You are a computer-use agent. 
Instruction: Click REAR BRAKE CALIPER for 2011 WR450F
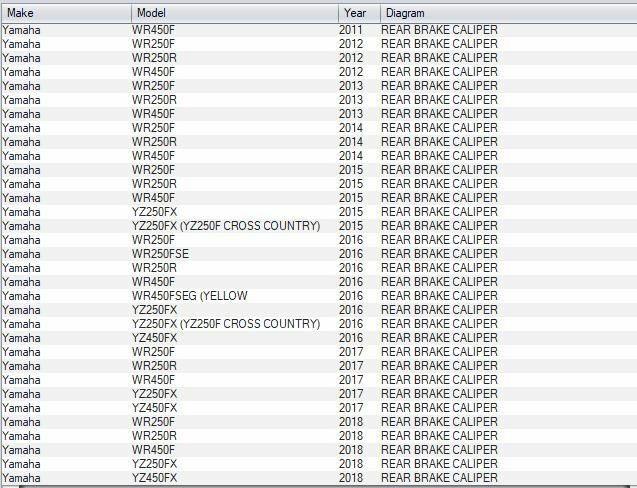click(439, 30)
